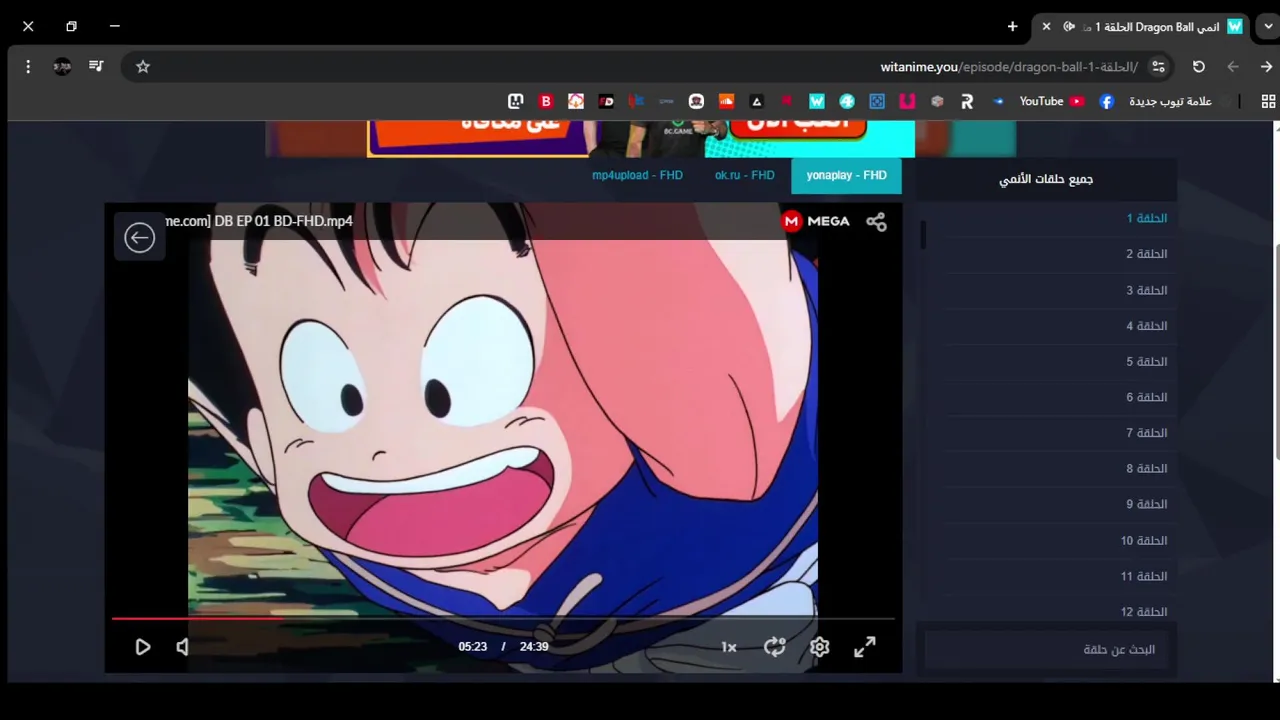This screenshot has height=720, width=1280.
Task: Click the episode list scrollbar
Action: click(923, 236)
